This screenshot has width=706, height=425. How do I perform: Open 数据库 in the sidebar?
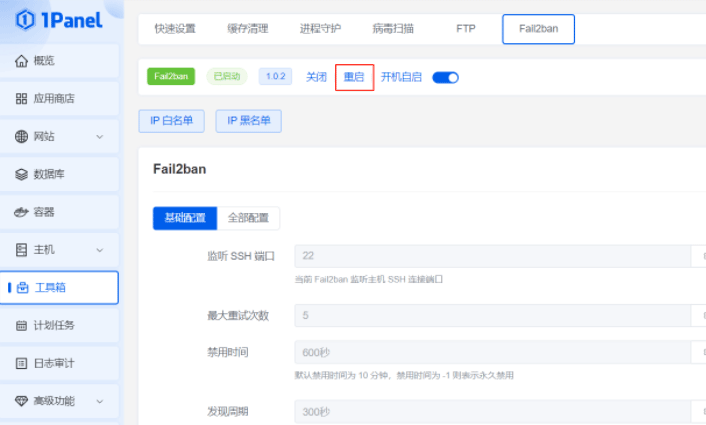(x=59, y=174)
